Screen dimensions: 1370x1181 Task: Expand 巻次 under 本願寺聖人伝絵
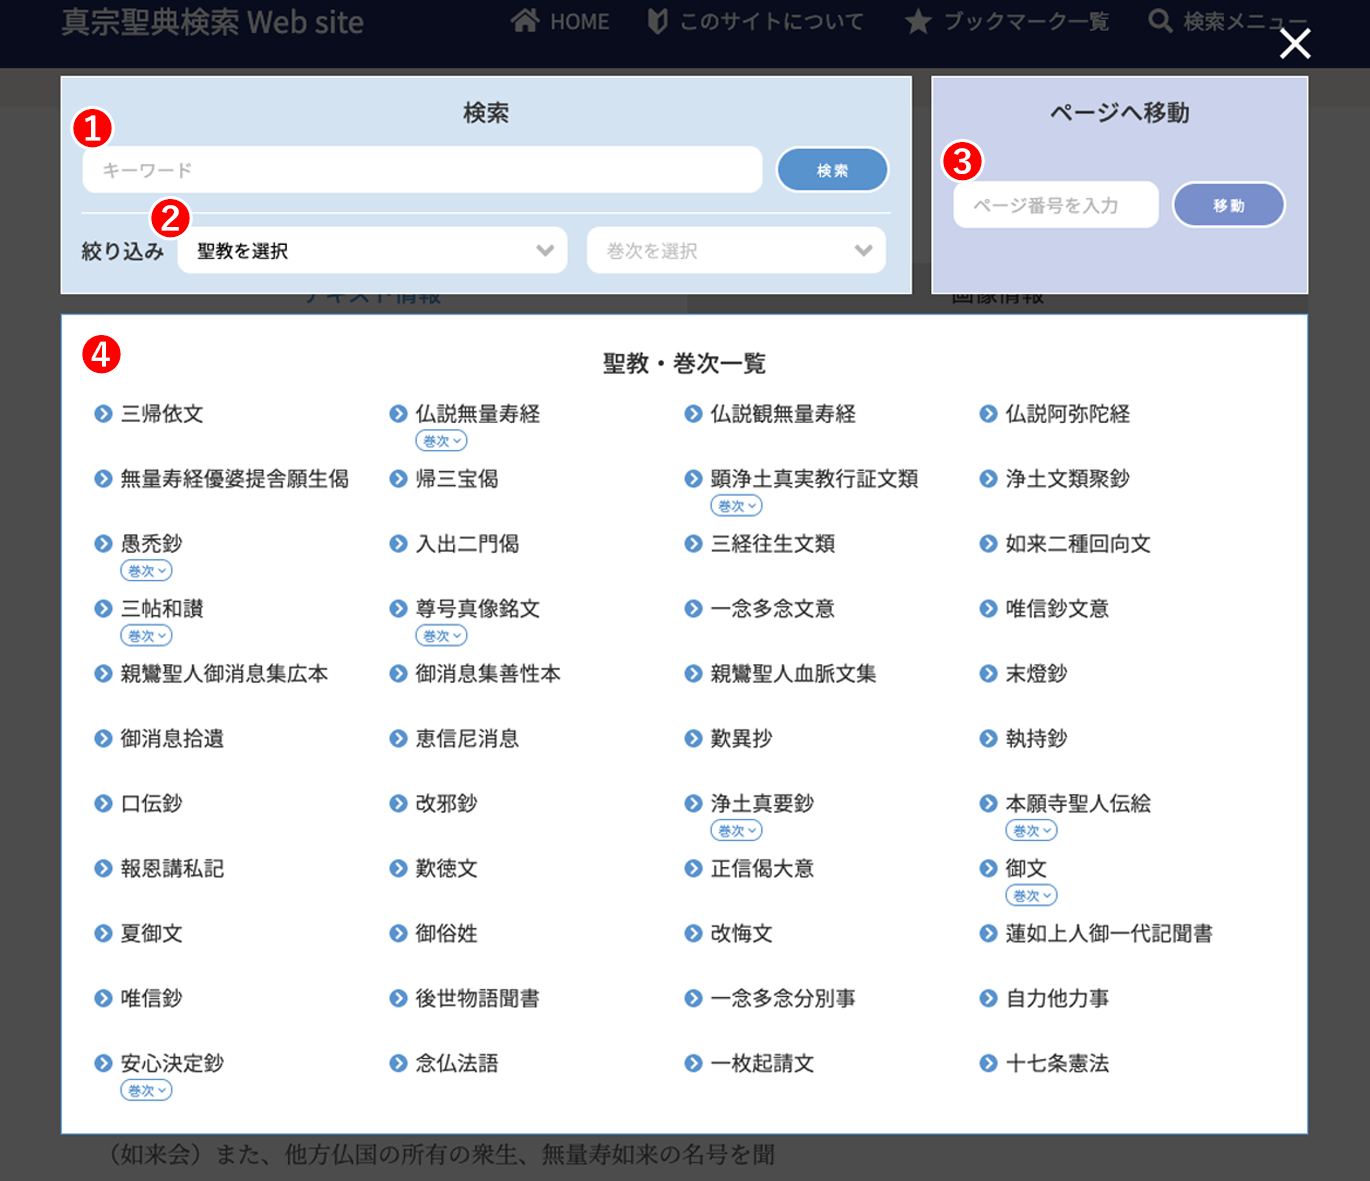coord(1031,831)
